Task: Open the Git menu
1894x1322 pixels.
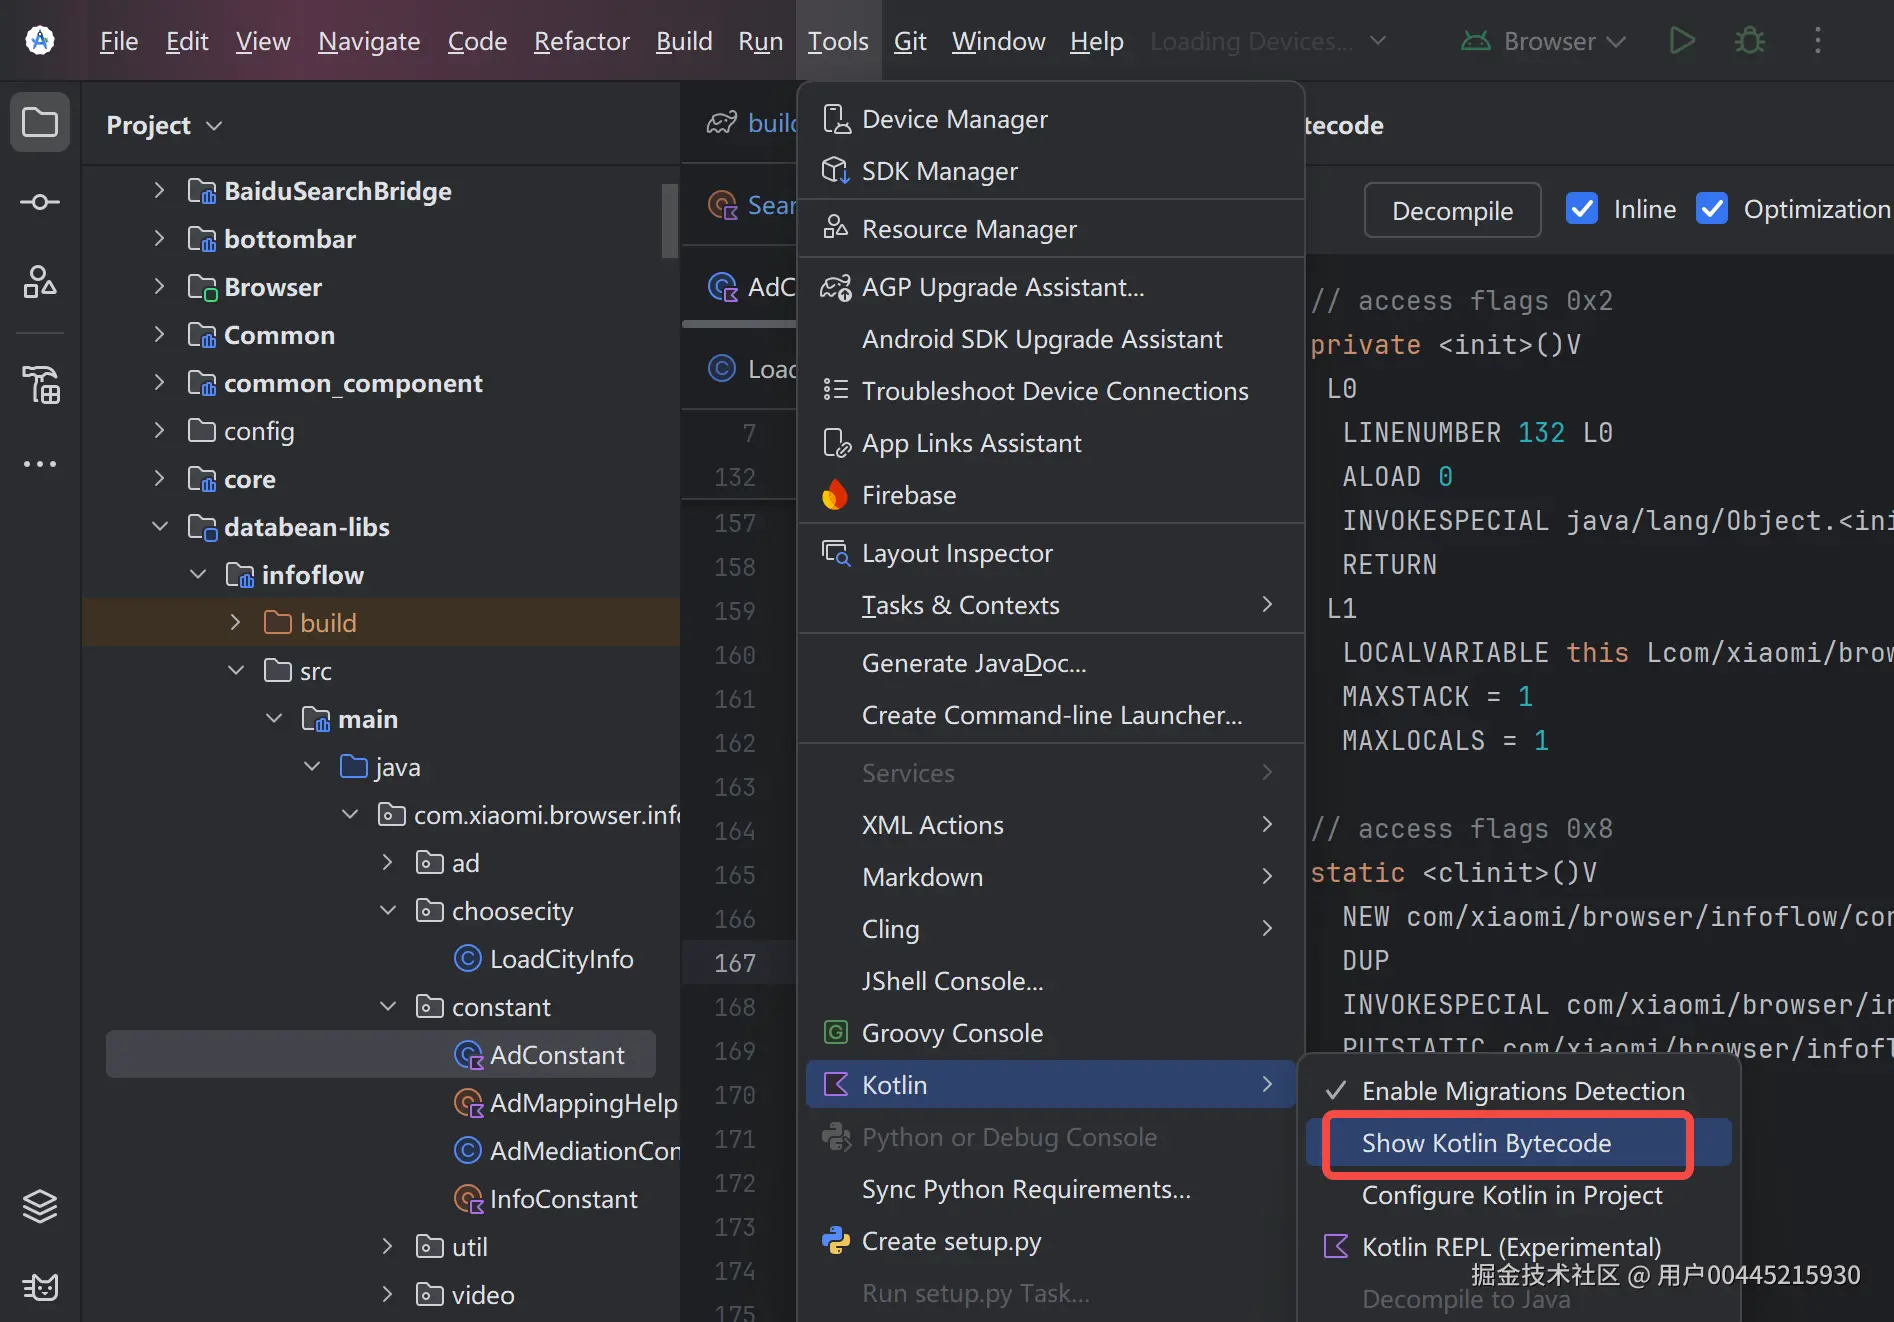Action: [x=910, y=41]
